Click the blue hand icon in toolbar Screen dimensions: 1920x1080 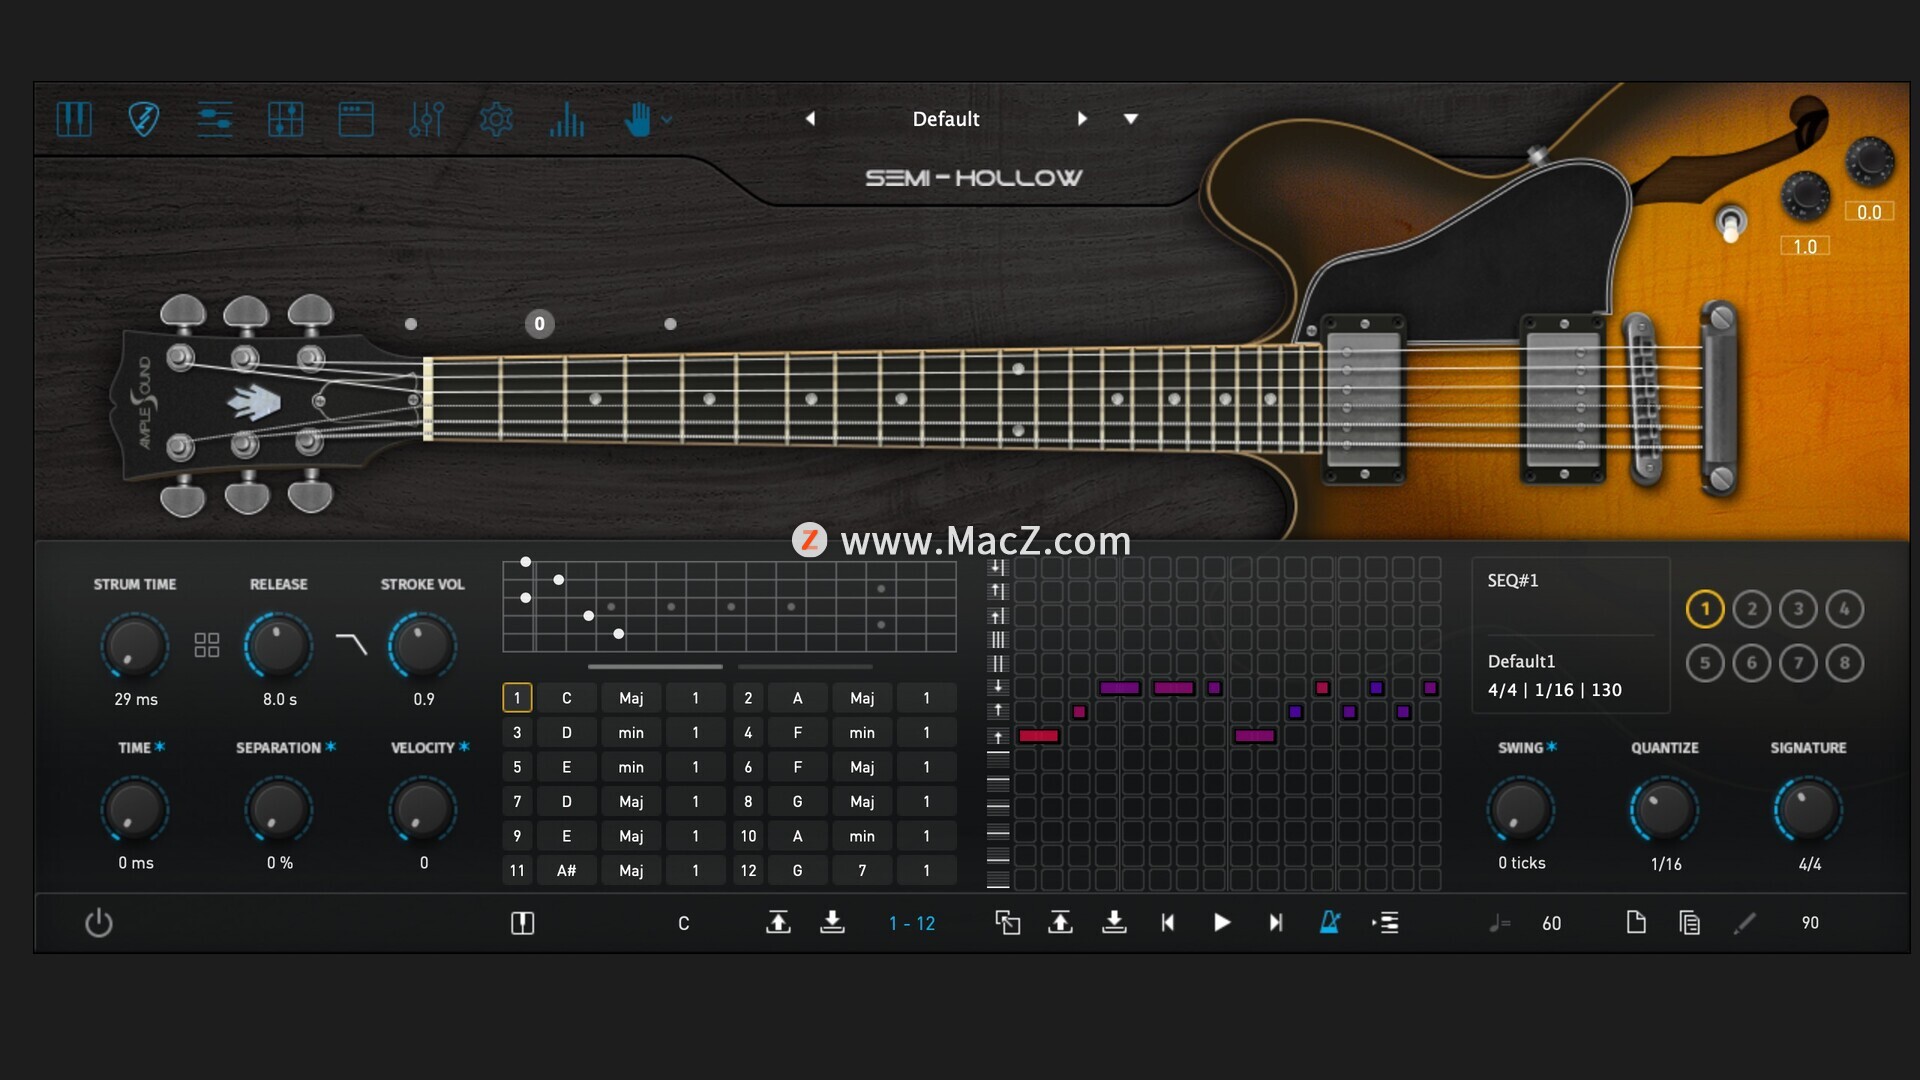click(x=637, y=119)
